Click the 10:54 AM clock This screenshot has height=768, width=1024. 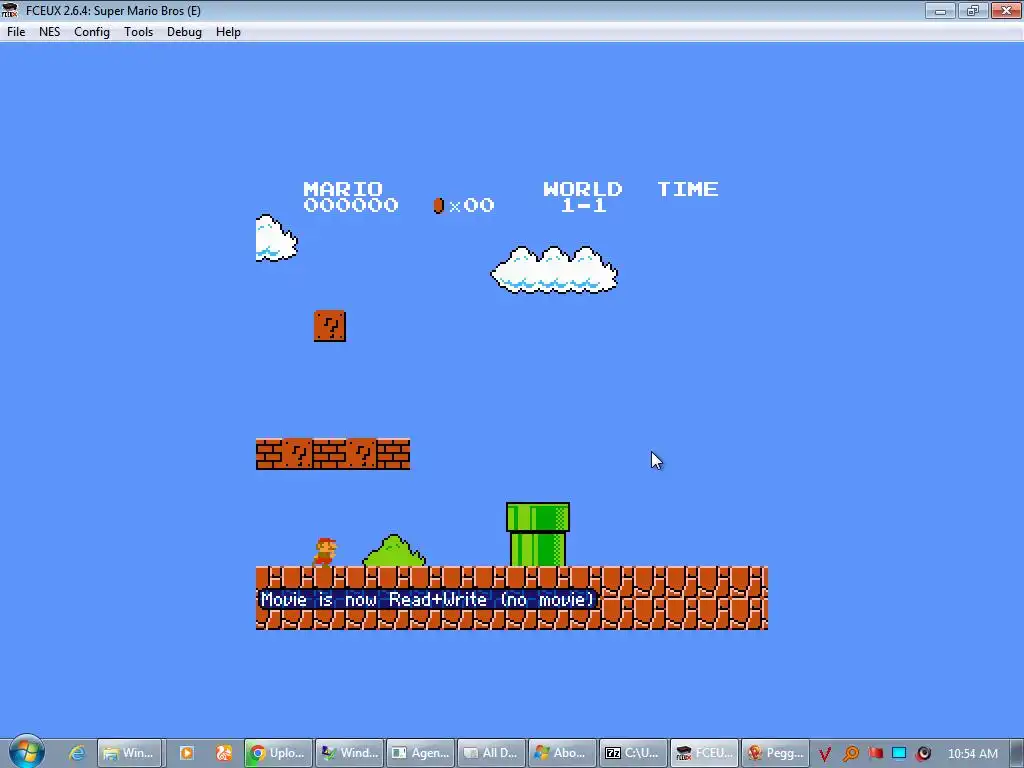pos(972,754)
